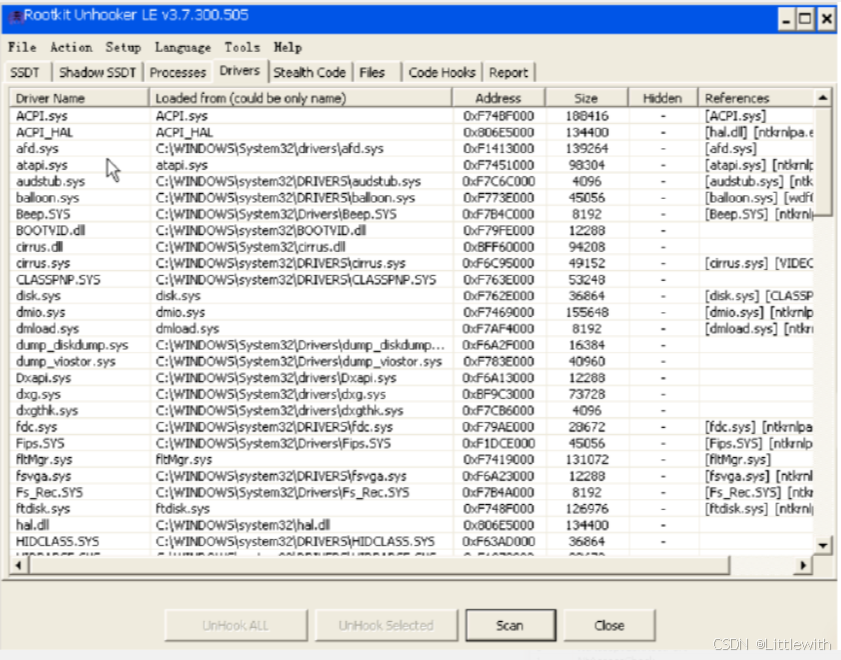
Task: Select the fdc.sys driver row
Action: pos(411,427)
